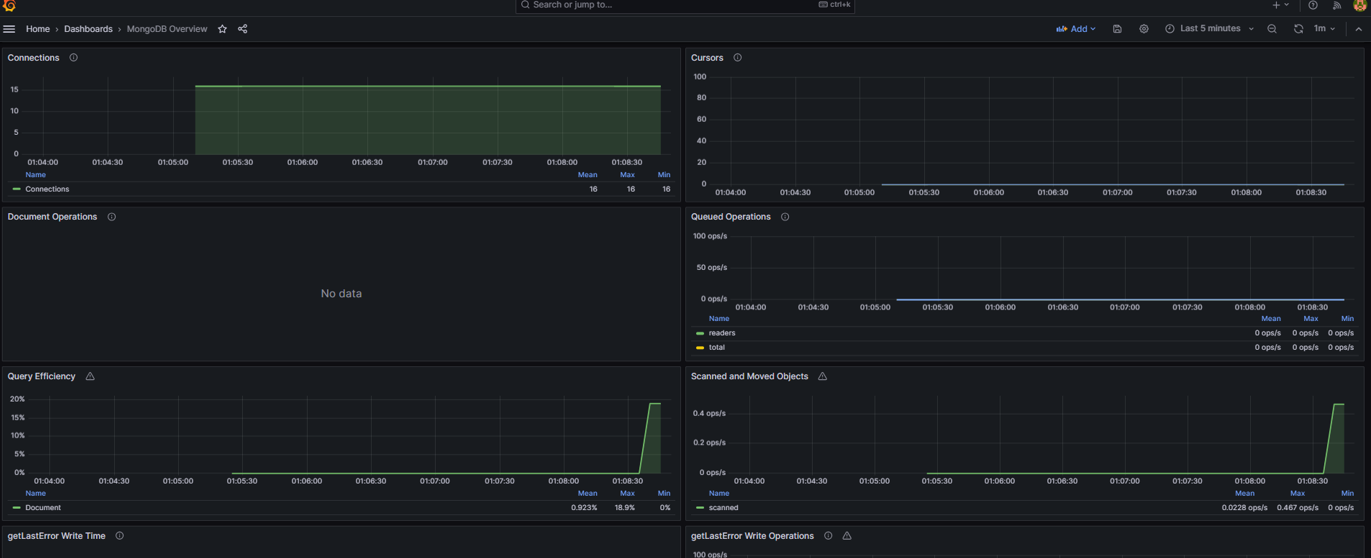
Task: Open the 1m refresh interval dropdown
Action: (x=1325, y=29)
